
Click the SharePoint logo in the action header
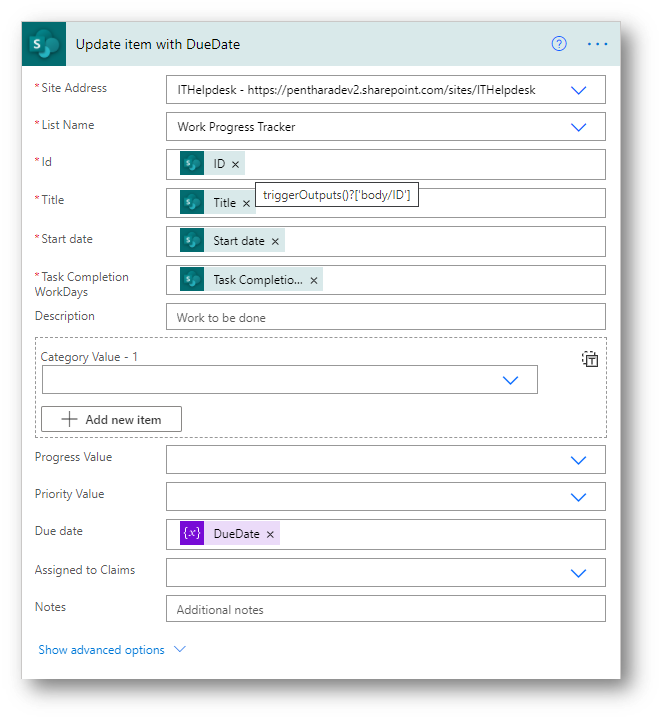coord(44,44)
